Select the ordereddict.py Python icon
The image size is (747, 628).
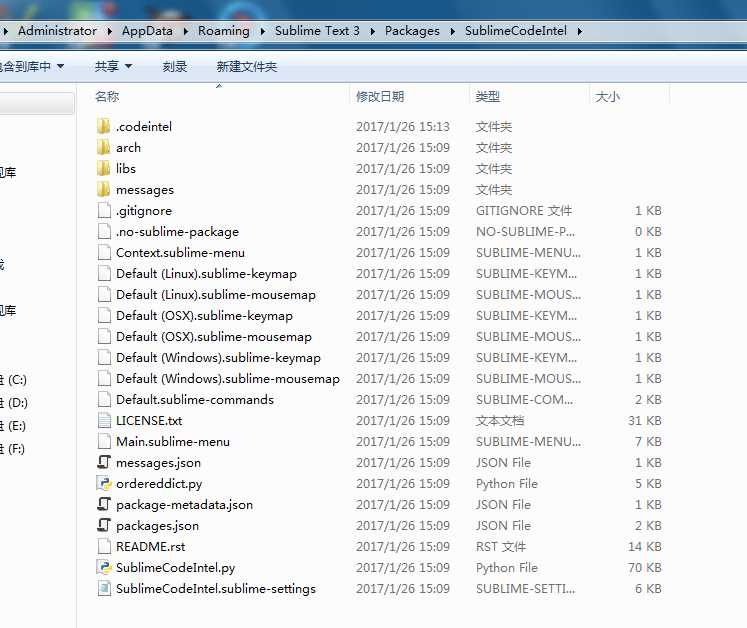104,483
